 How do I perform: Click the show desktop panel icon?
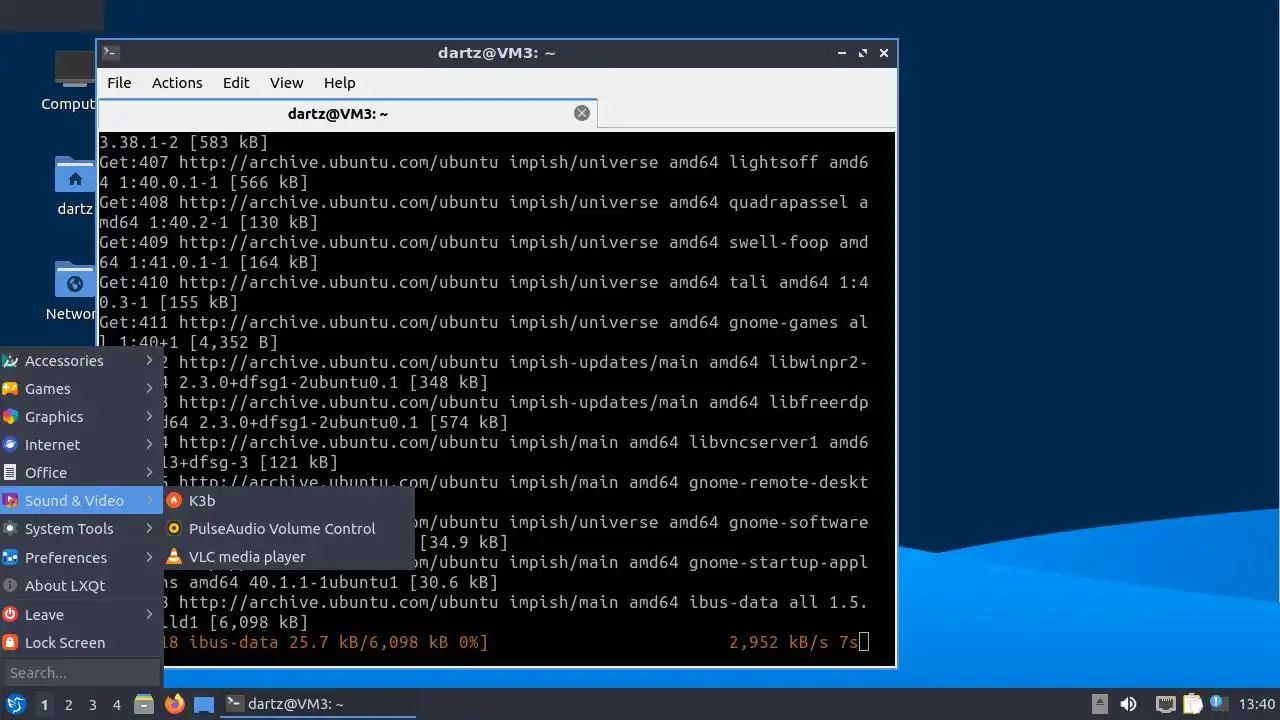coord(204,704)
